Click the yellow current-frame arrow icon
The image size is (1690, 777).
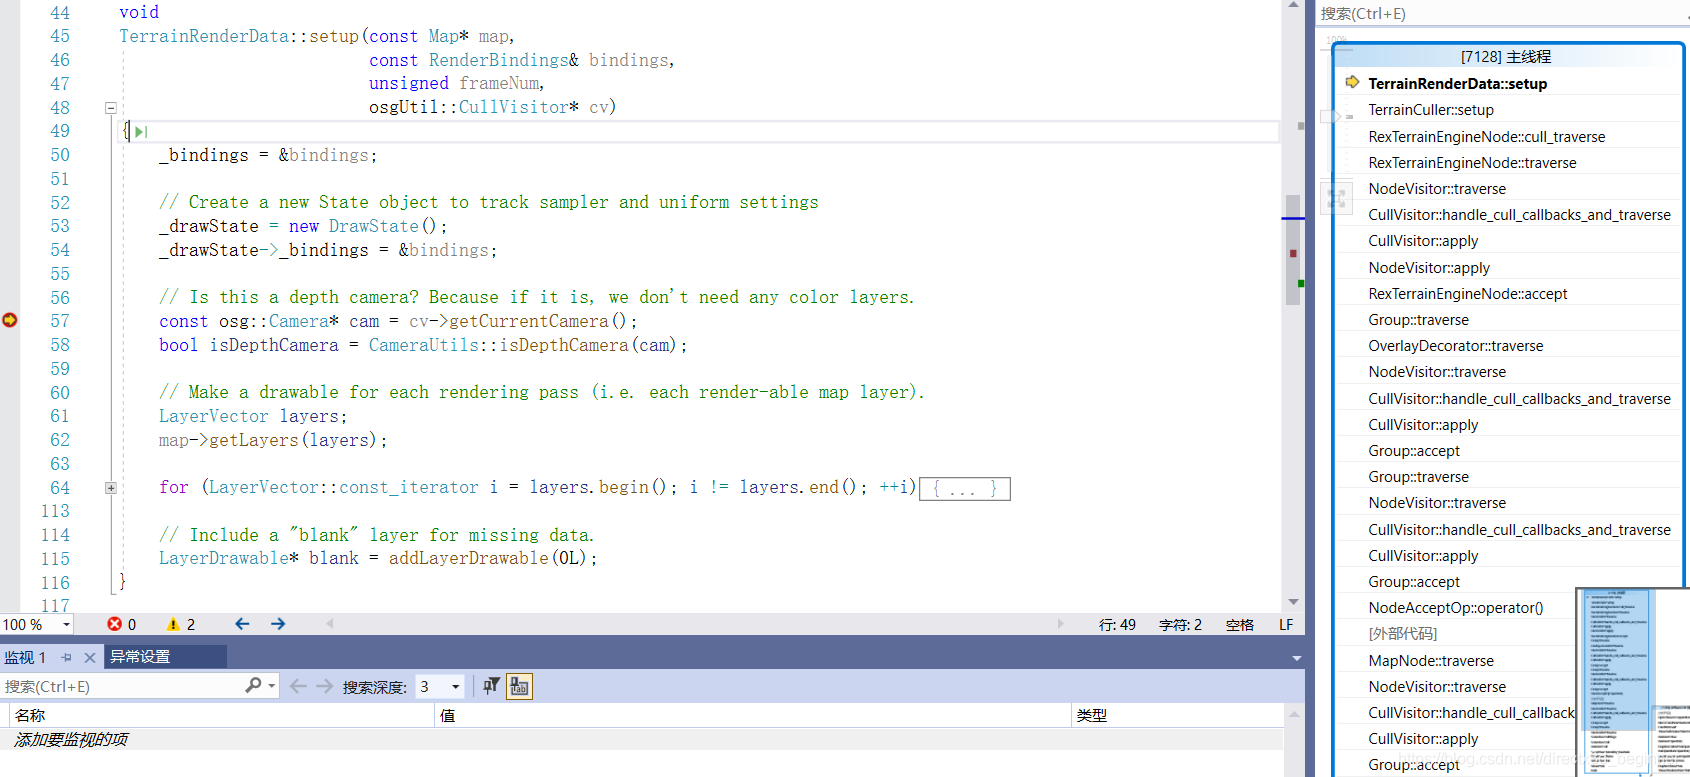click(1352, 82)
